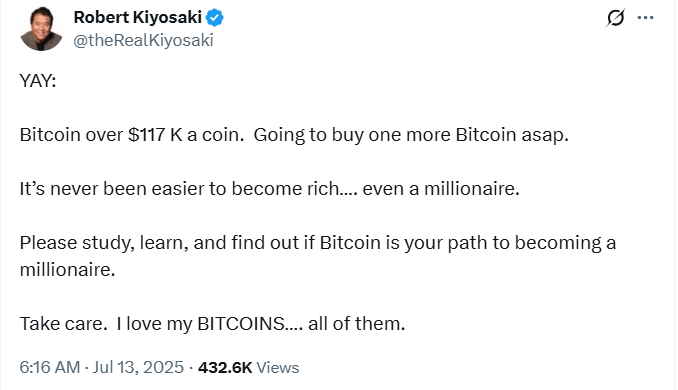Click the blue verified badge
This screenshot has width=678, height=390.
[x=214, y=18]
